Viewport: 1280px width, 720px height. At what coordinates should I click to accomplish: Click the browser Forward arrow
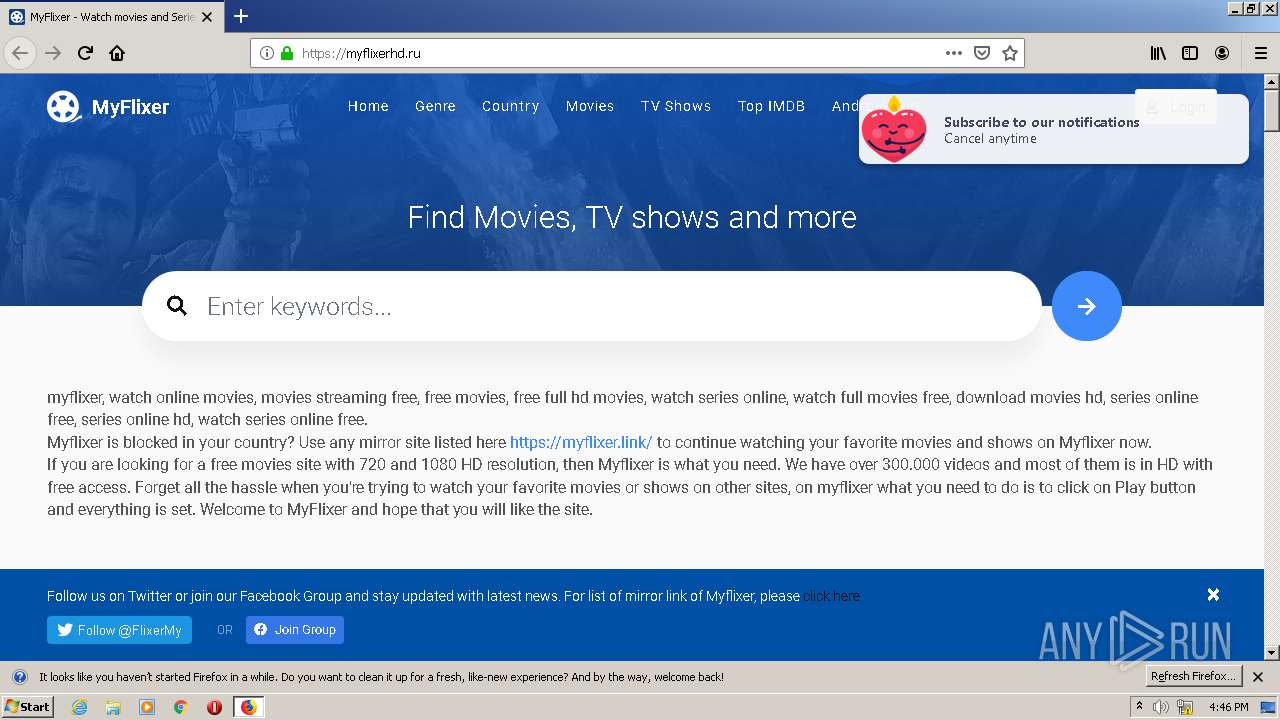(x=53, y=53)
